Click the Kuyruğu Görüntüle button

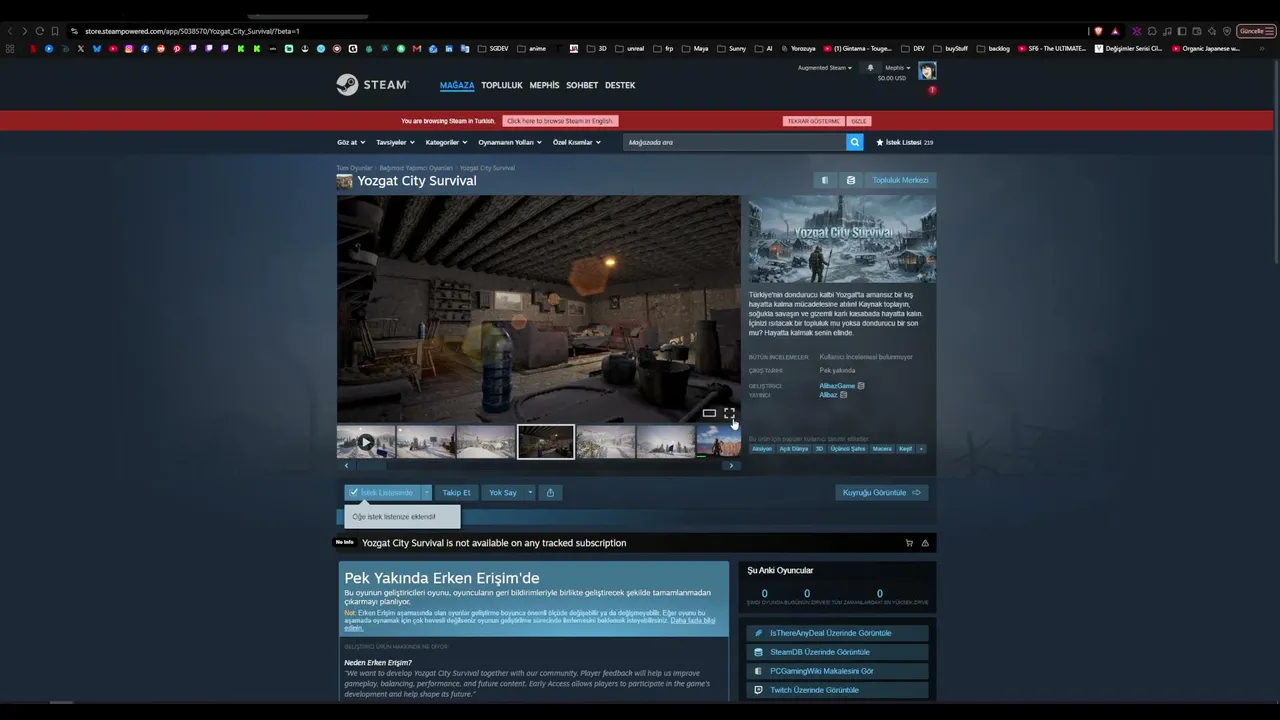(881, 492)
